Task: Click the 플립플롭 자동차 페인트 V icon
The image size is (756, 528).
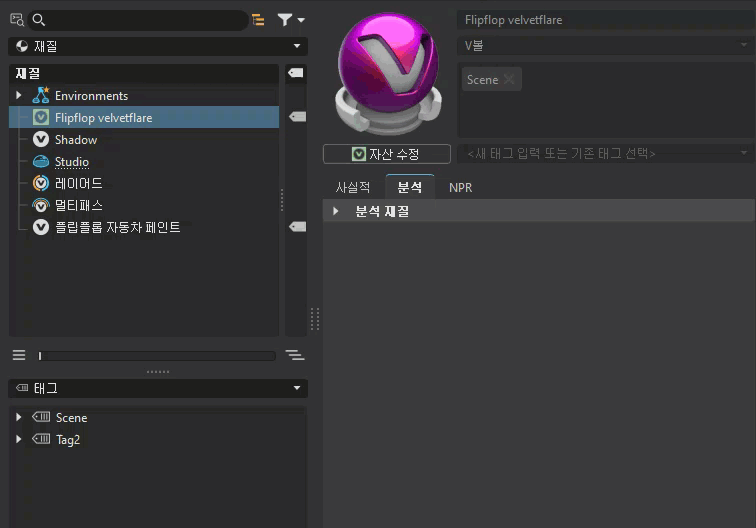Action: click(x=41, y=227)
